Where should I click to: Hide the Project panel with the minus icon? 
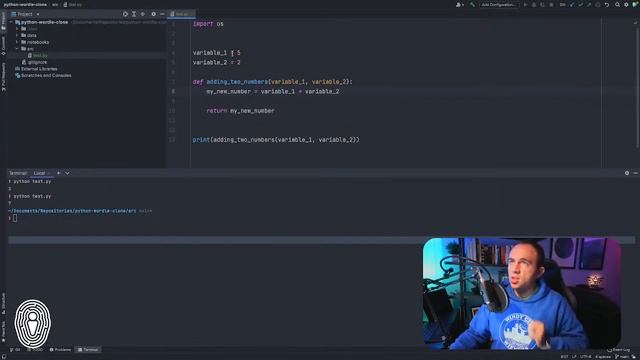162,14
